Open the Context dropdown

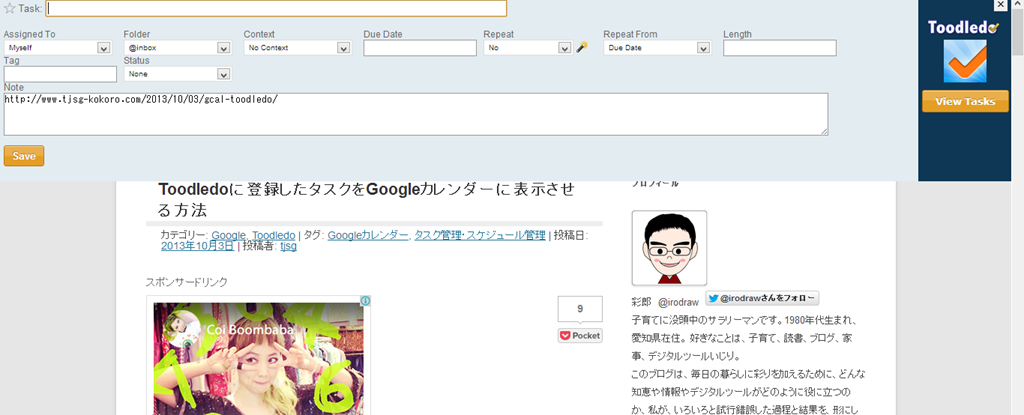tap(298, 48)
